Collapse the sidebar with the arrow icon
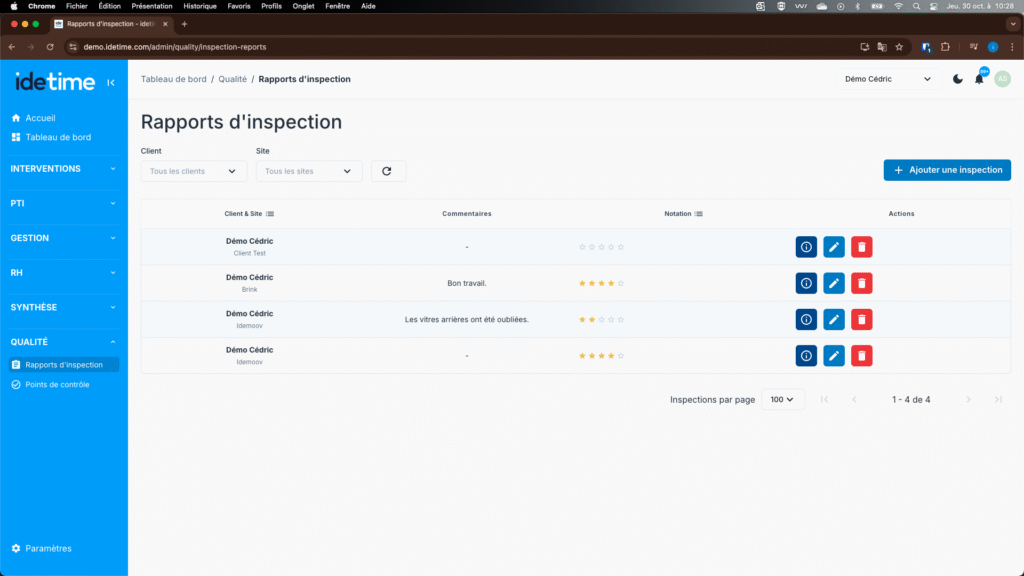The height and width of the screenshot is (576, 1024). [x=110, y=82]
